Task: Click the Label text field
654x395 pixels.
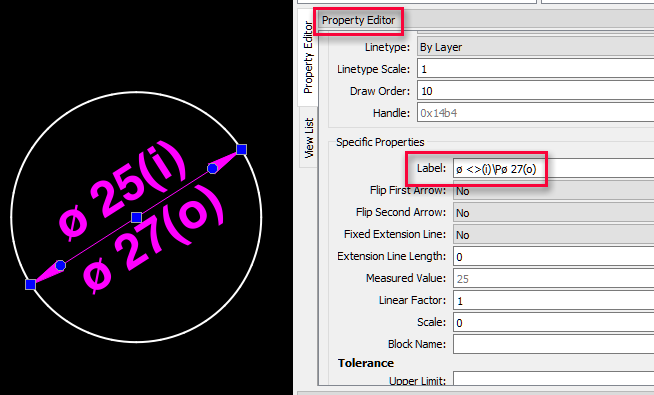Action: click(x=553, y=169)
